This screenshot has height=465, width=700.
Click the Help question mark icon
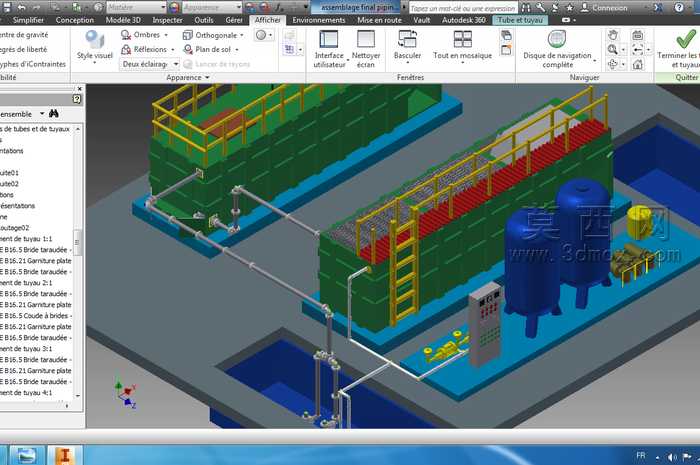pos(679,8)
